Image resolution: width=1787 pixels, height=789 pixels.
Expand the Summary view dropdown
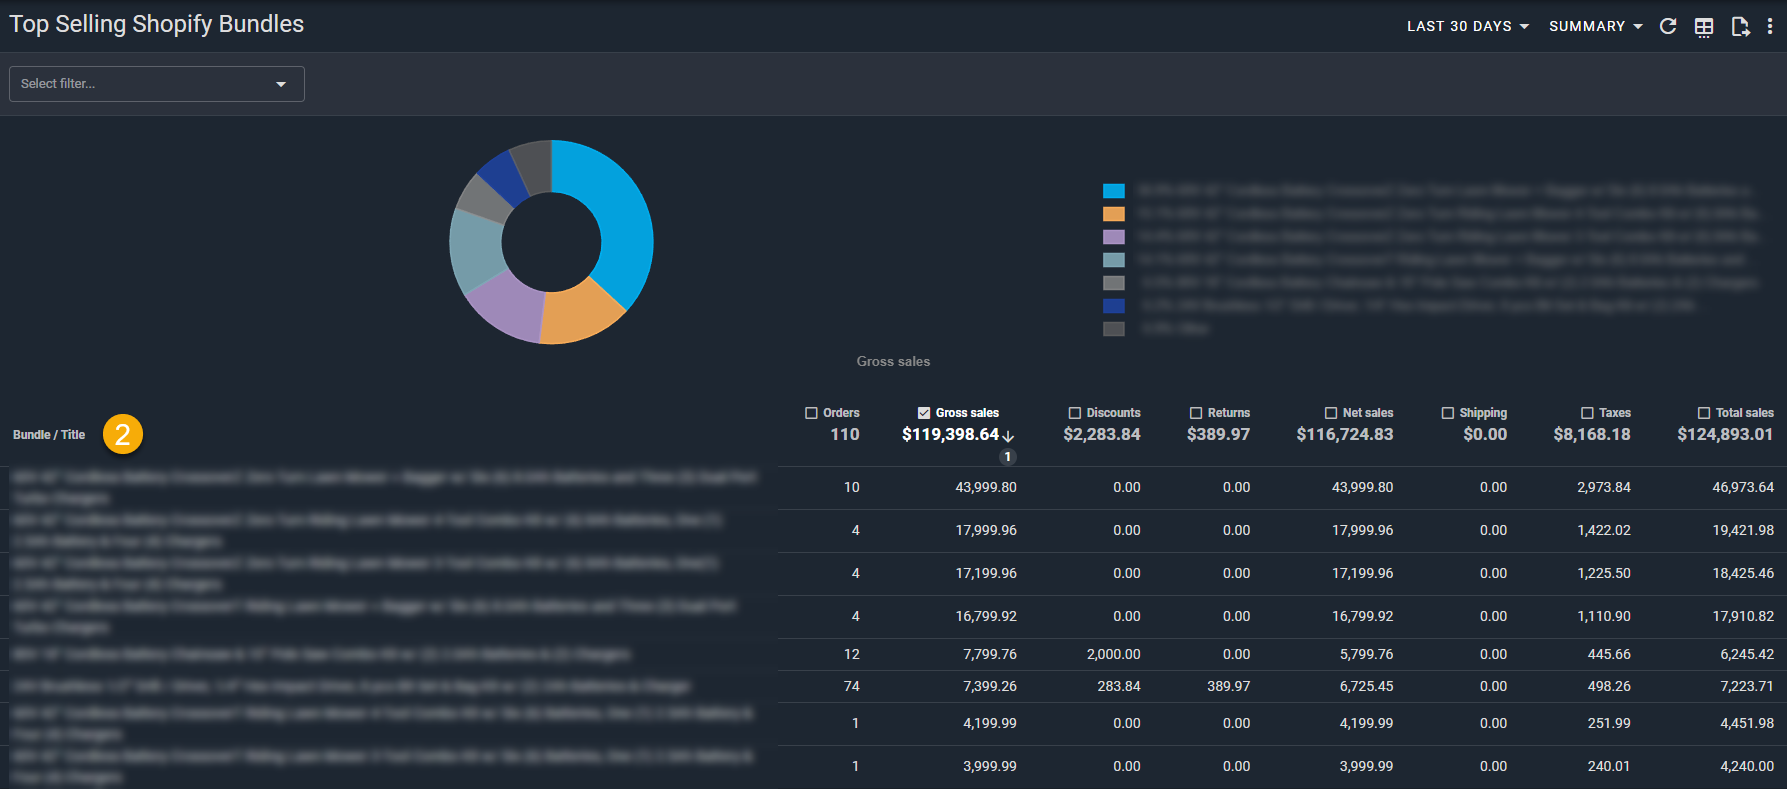click(1595, 27)
